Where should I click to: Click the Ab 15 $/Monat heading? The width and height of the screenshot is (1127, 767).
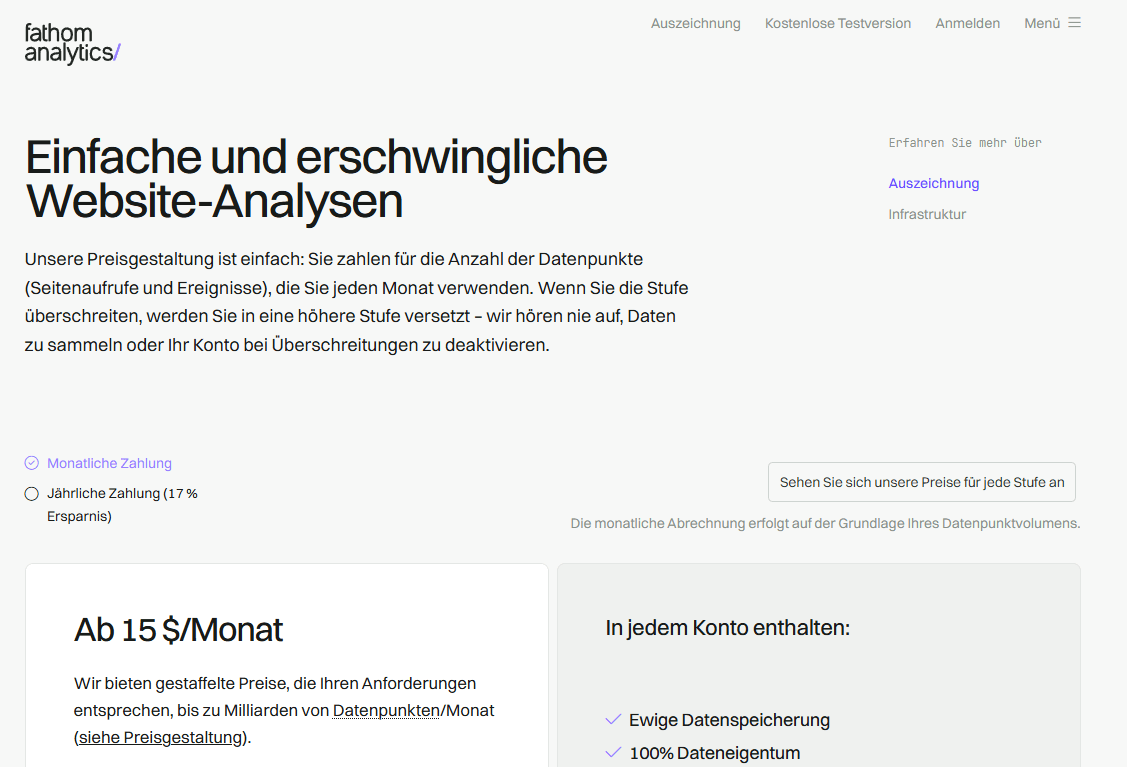tap(178, 630)
